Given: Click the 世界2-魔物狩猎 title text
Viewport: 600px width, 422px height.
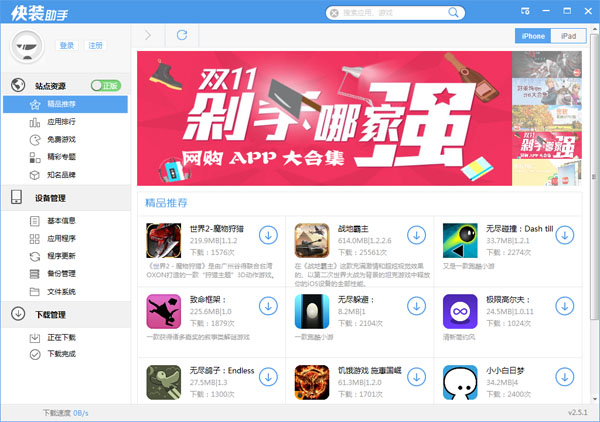Looking at the screenshot, I should click(x=217, y=229).
